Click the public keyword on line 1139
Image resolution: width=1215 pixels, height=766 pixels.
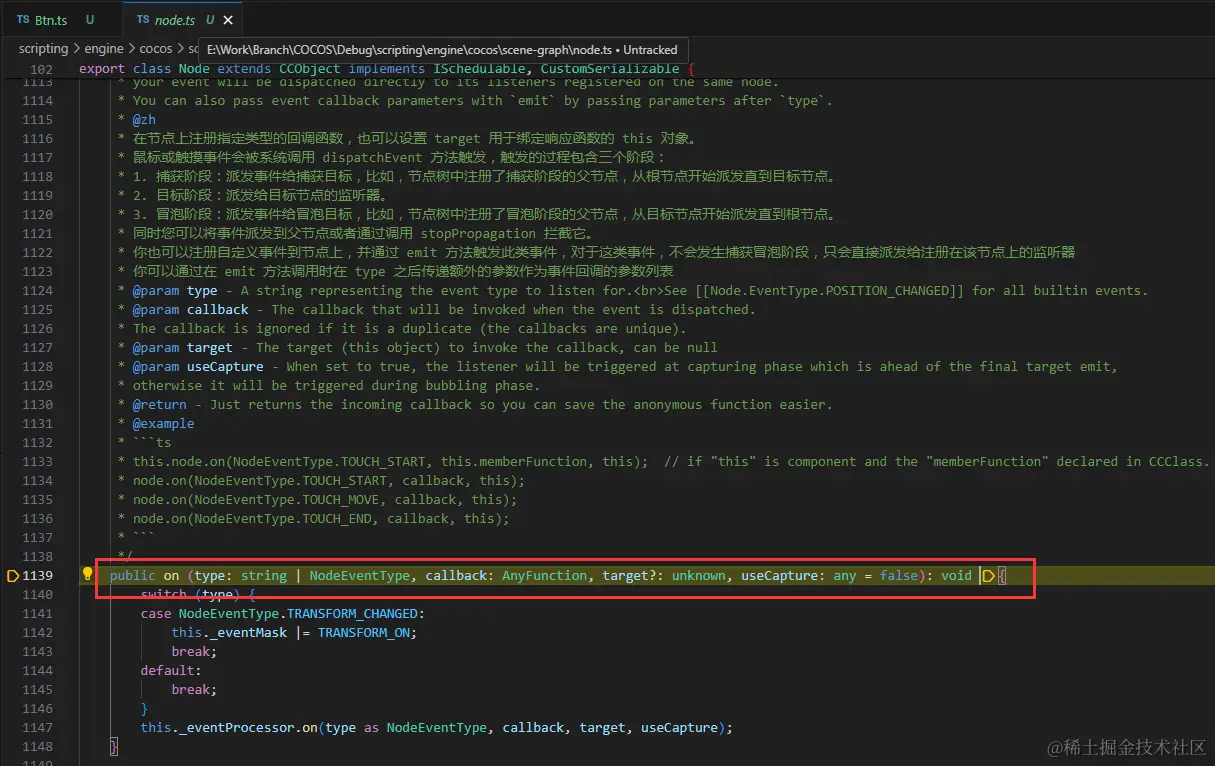[133, 576]
